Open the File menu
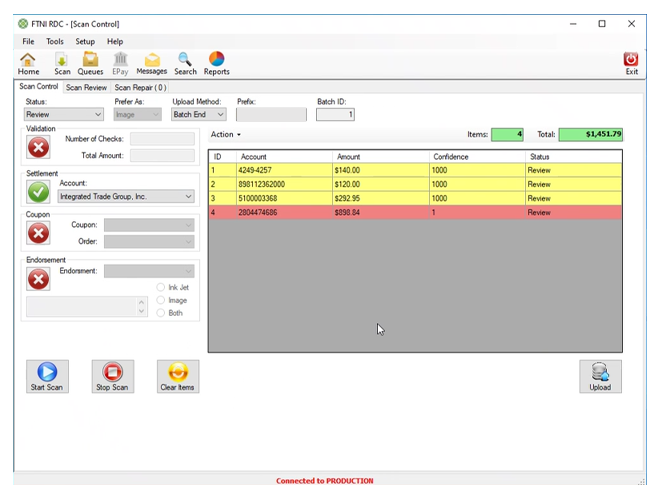The width and height of the screenshot is (659, 492). pos(28,42)
